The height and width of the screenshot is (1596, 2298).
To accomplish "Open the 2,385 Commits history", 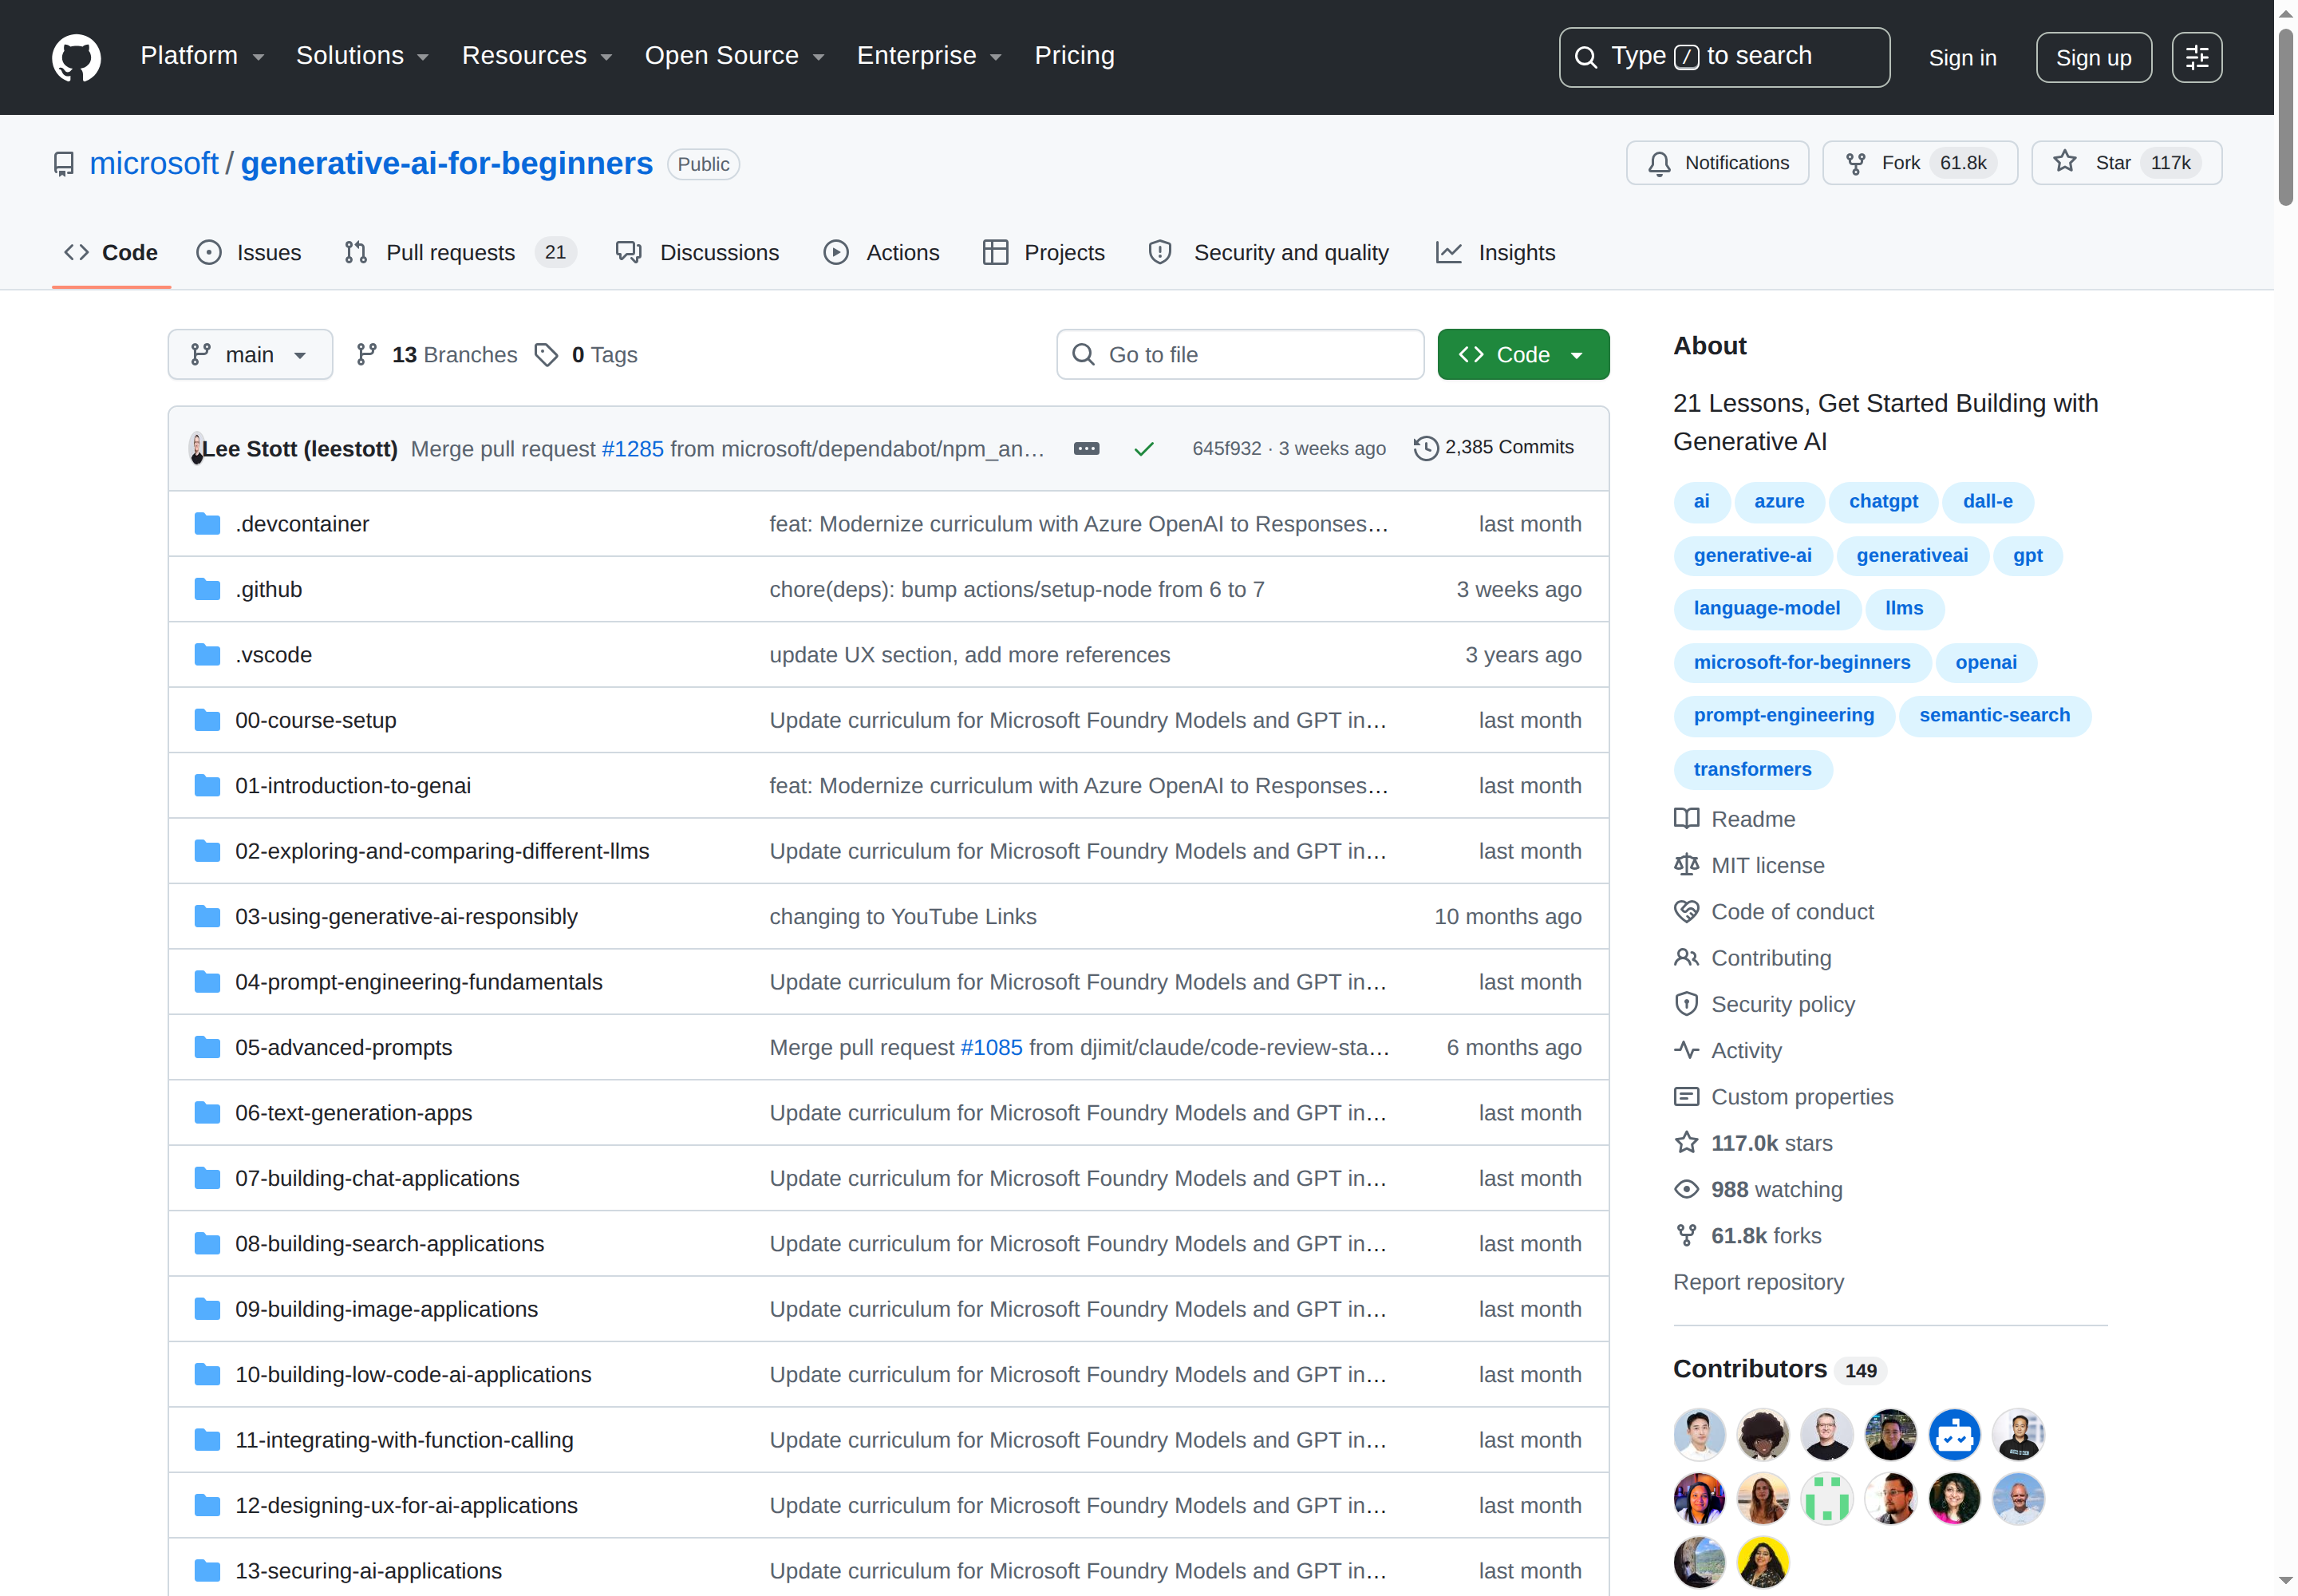I will coord(1493,448).
